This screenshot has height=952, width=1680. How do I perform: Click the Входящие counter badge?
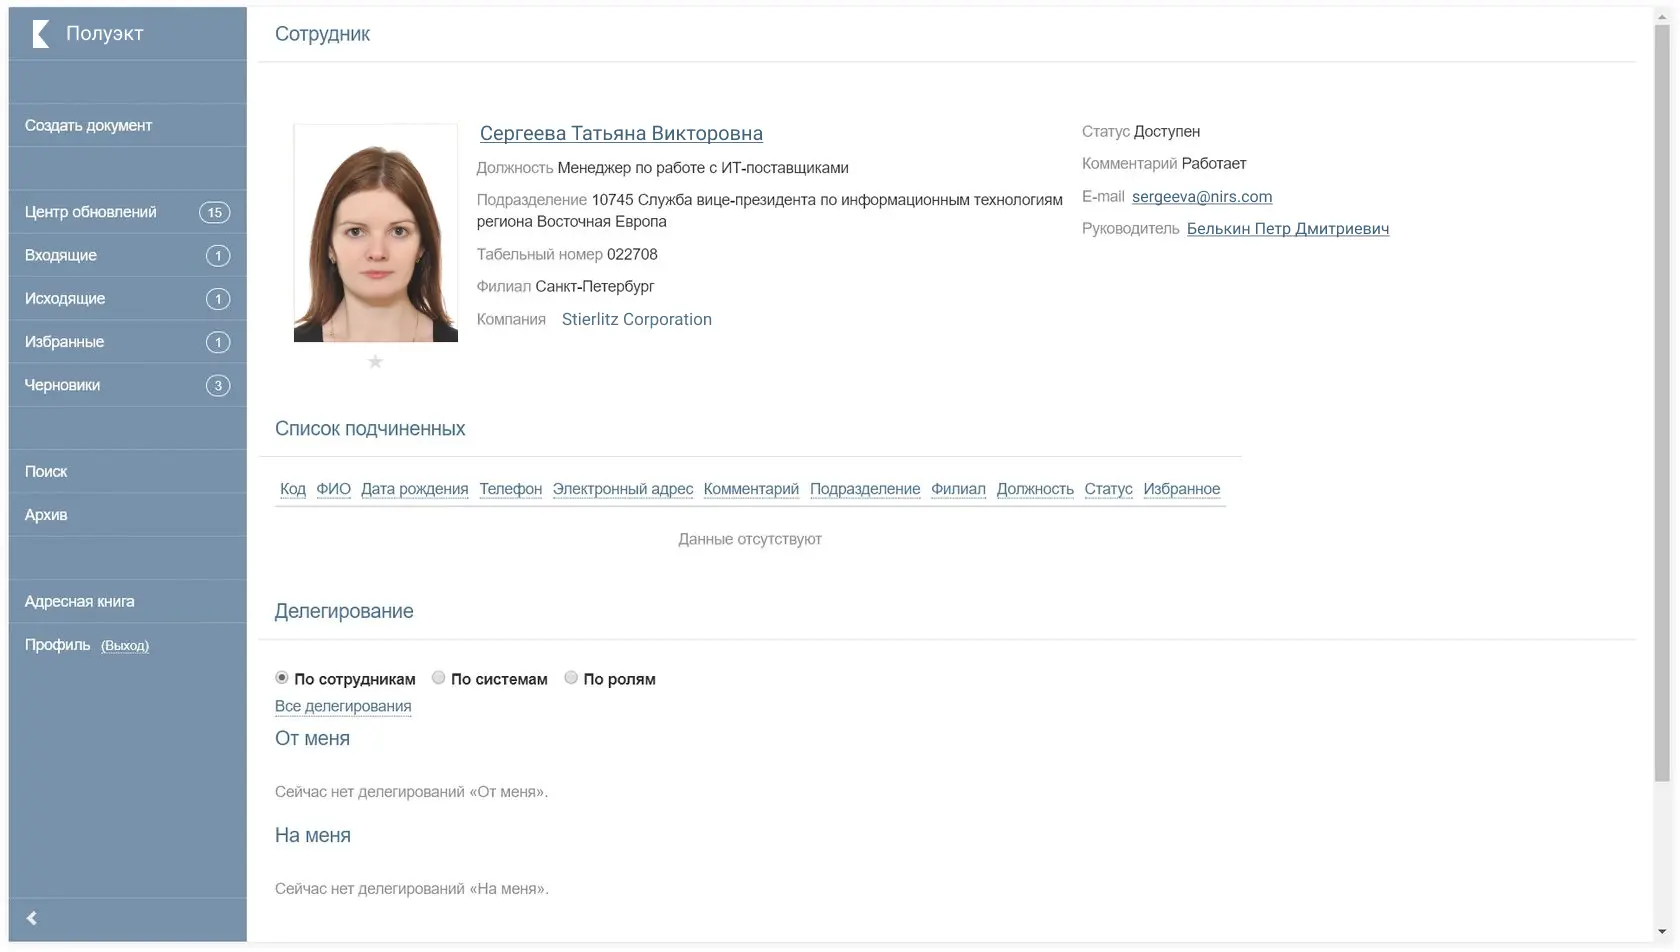pyautogui.click(x=218, y=256)
